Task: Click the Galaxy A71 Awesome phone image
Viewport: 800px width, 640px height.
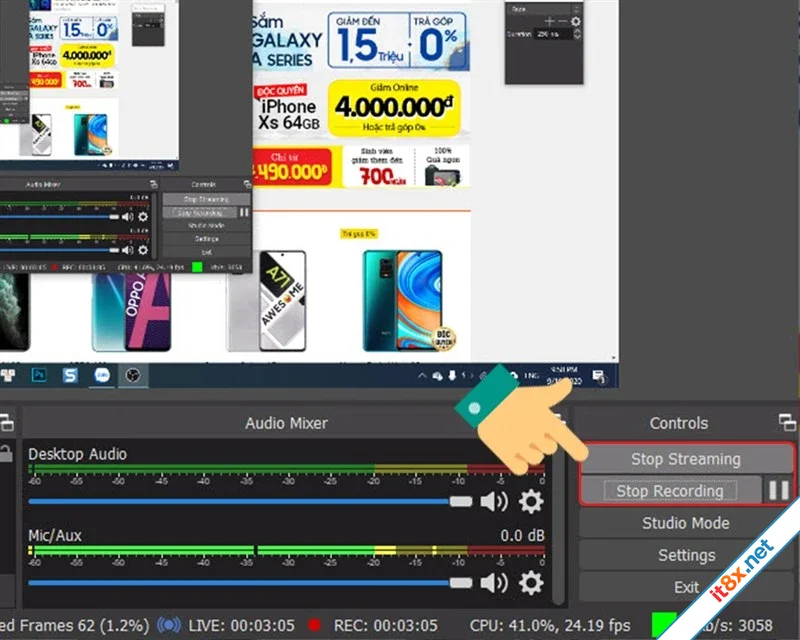Action: tap(283, 301)
